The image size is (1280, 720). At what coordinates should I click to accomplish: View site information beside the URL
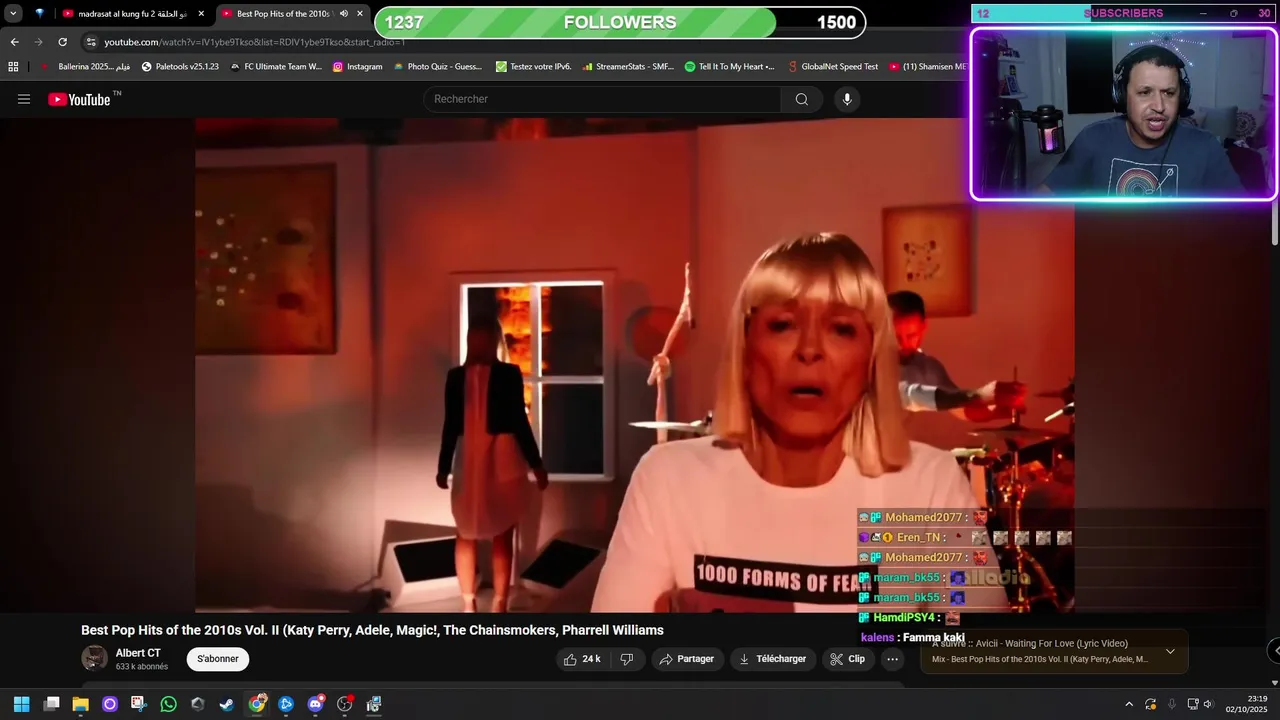click(x=91, y=42)
